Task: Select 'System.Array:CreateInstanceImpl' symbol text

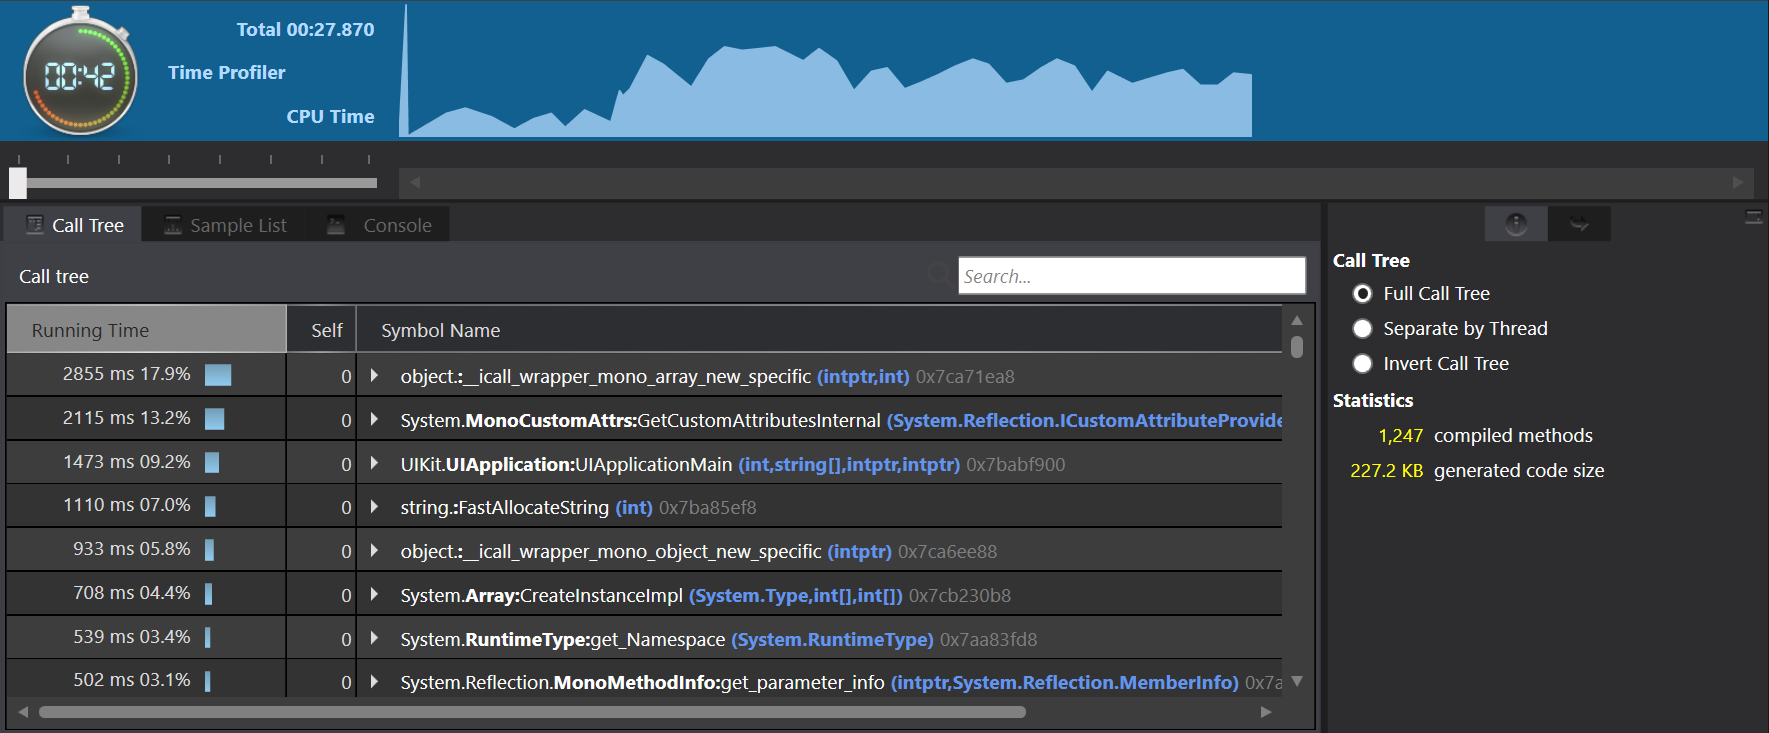Action: coord(541,596)
